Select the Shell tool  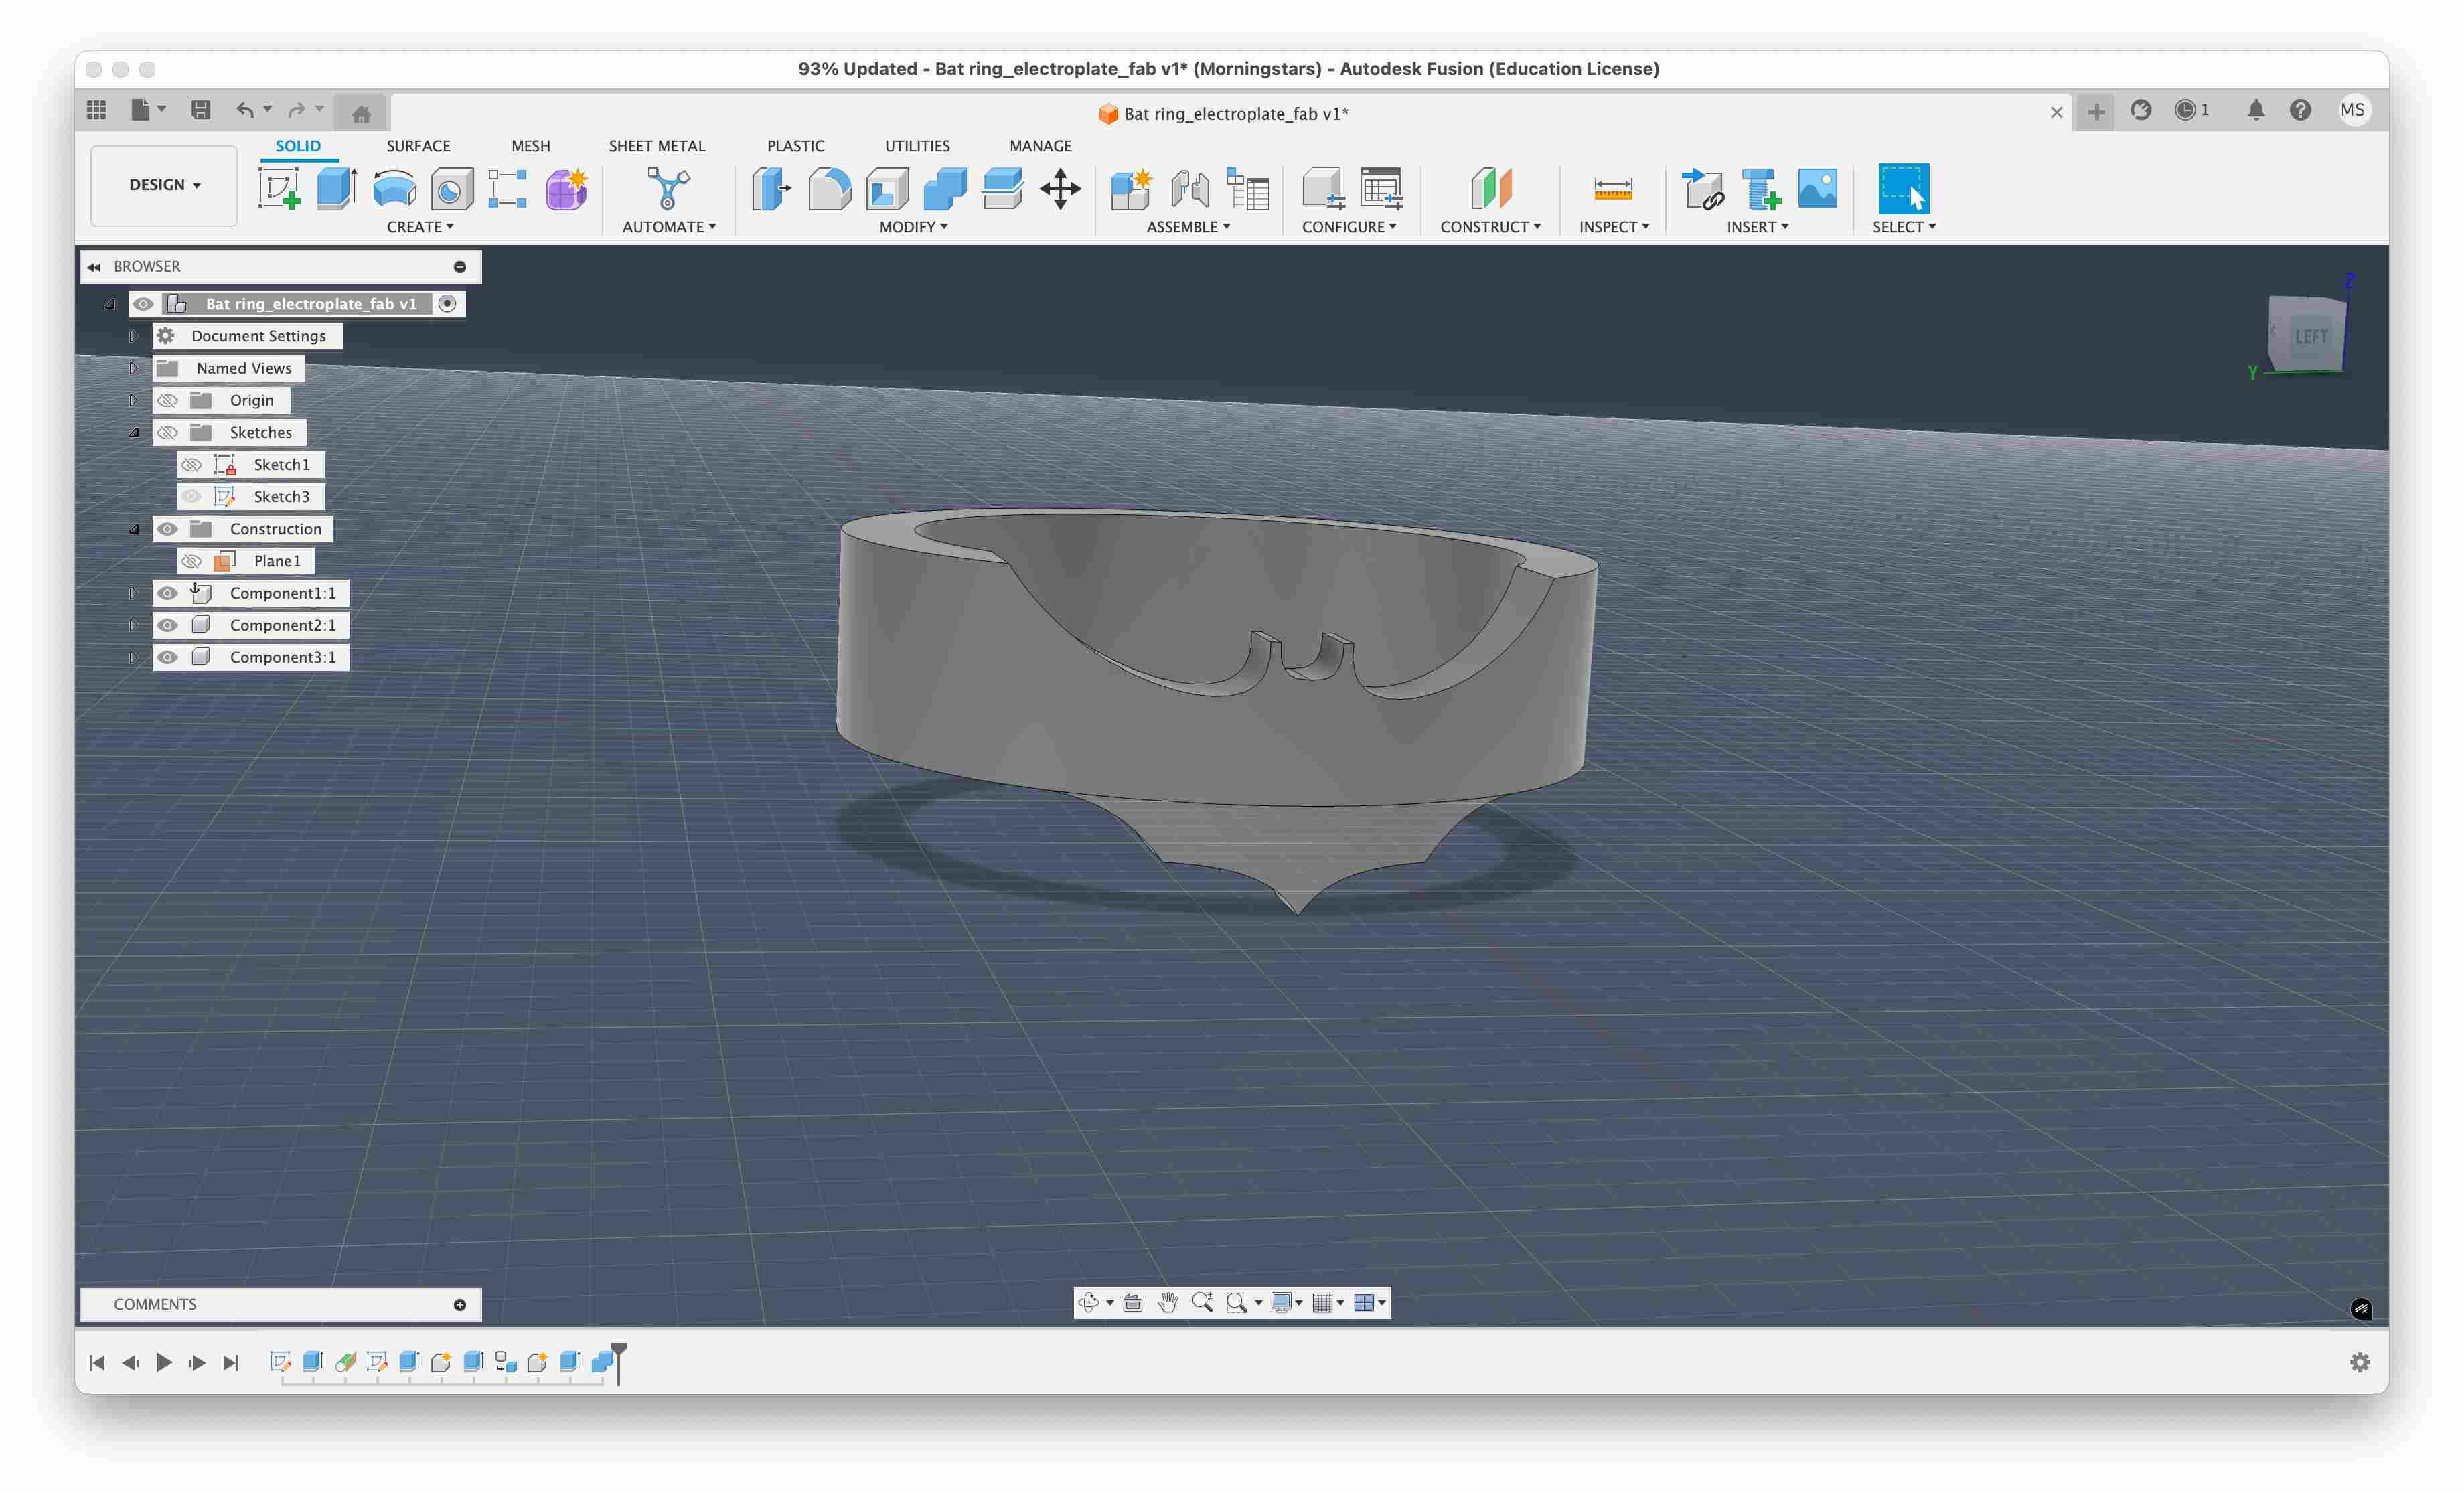(x=887, y=188)
